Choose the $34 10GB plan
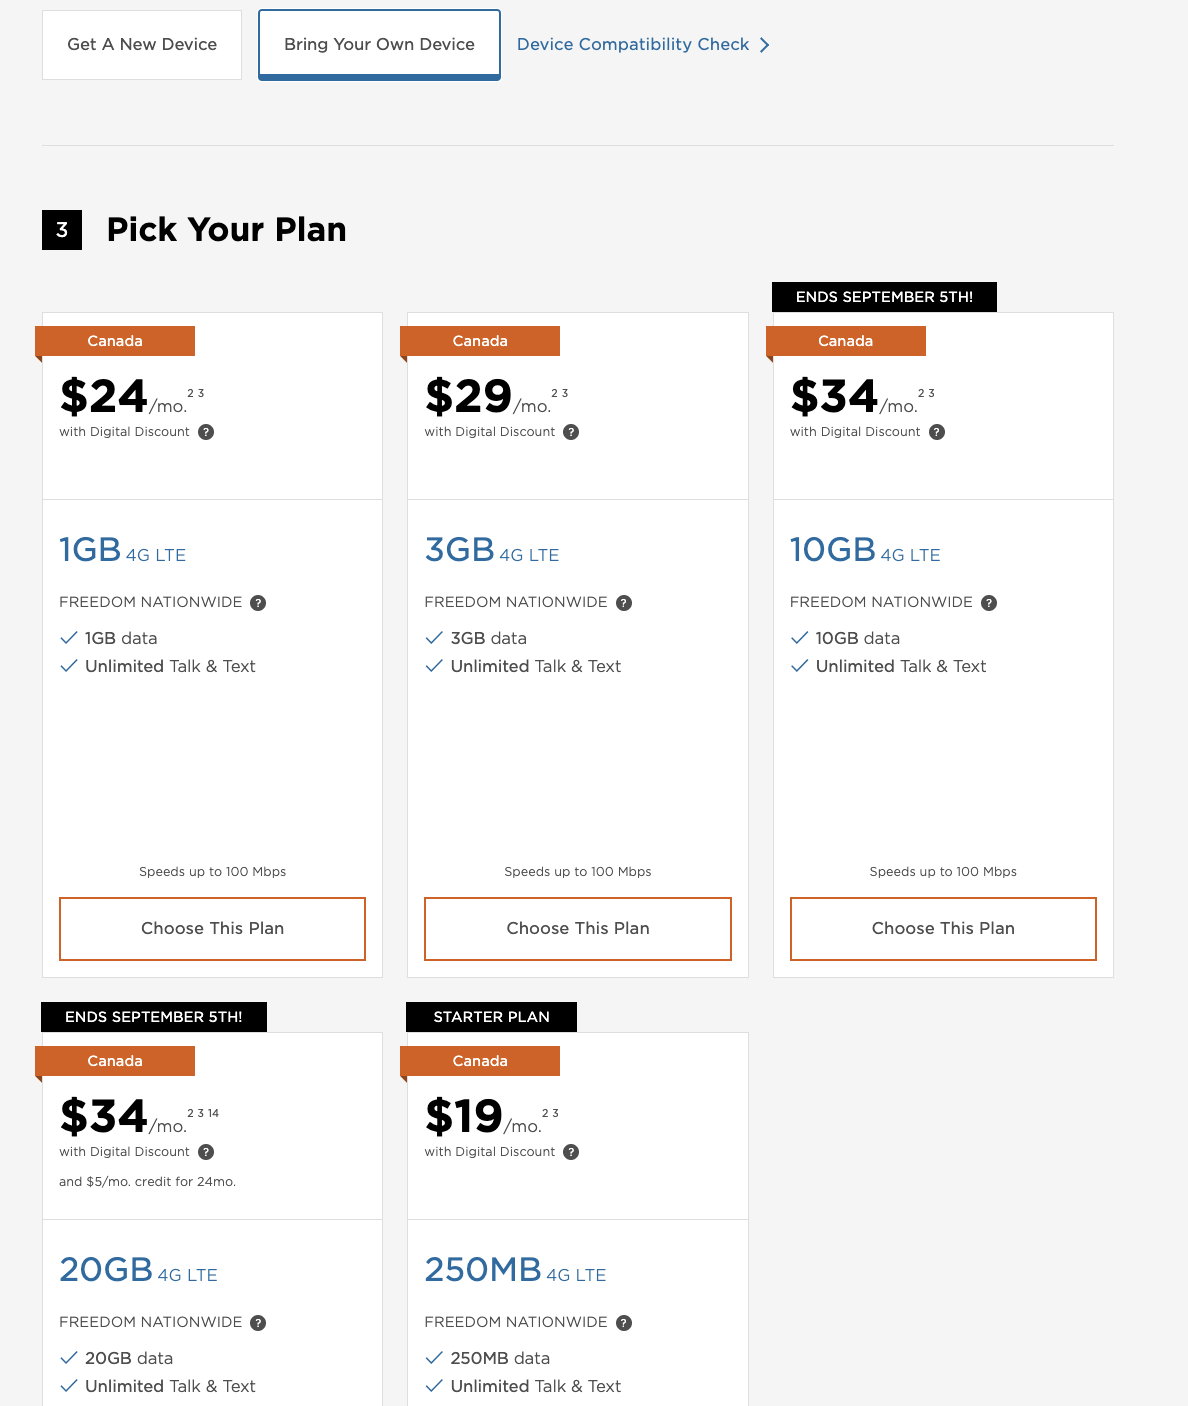 click(943, 929)
